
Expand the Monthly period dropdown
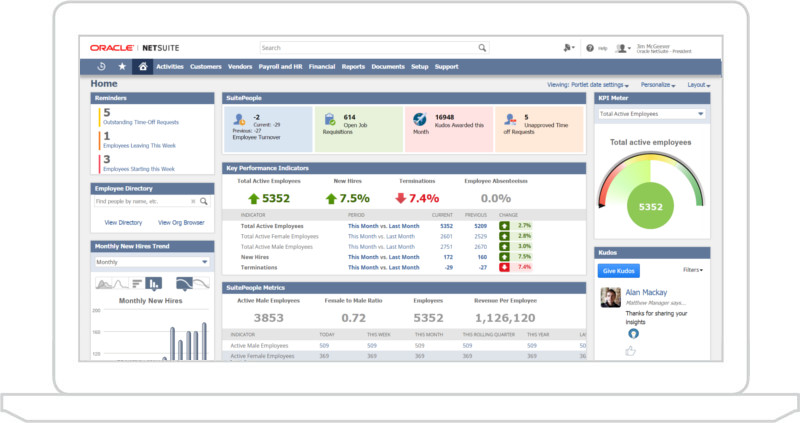[x=151, y=262]
